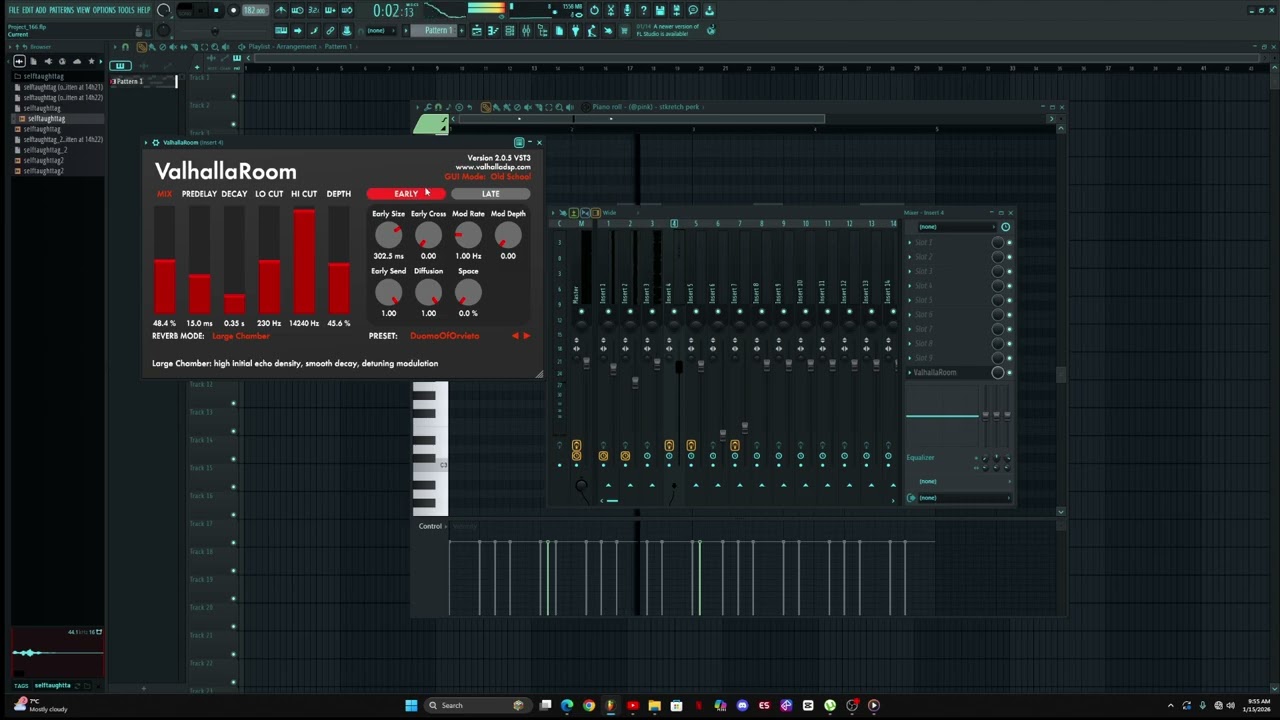Open the FILE menu
Image resolution: width=1280 pixels, height=720 pixels.
point(14,10)
